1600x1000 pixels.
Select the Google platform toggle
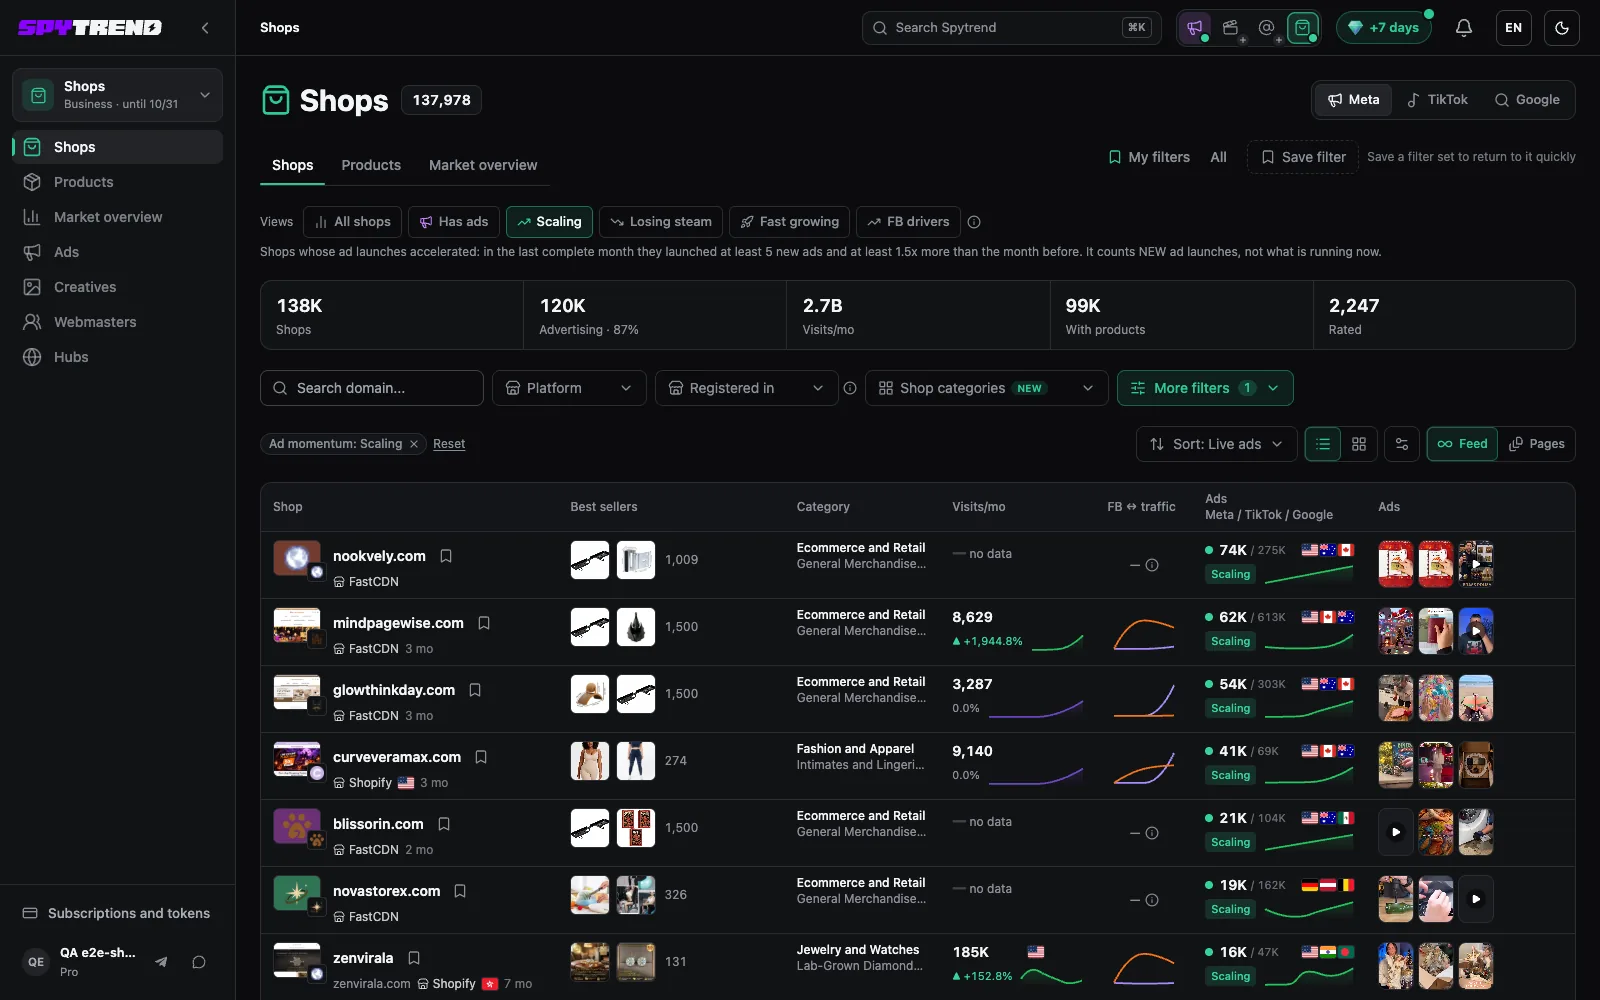(1527, 100)
